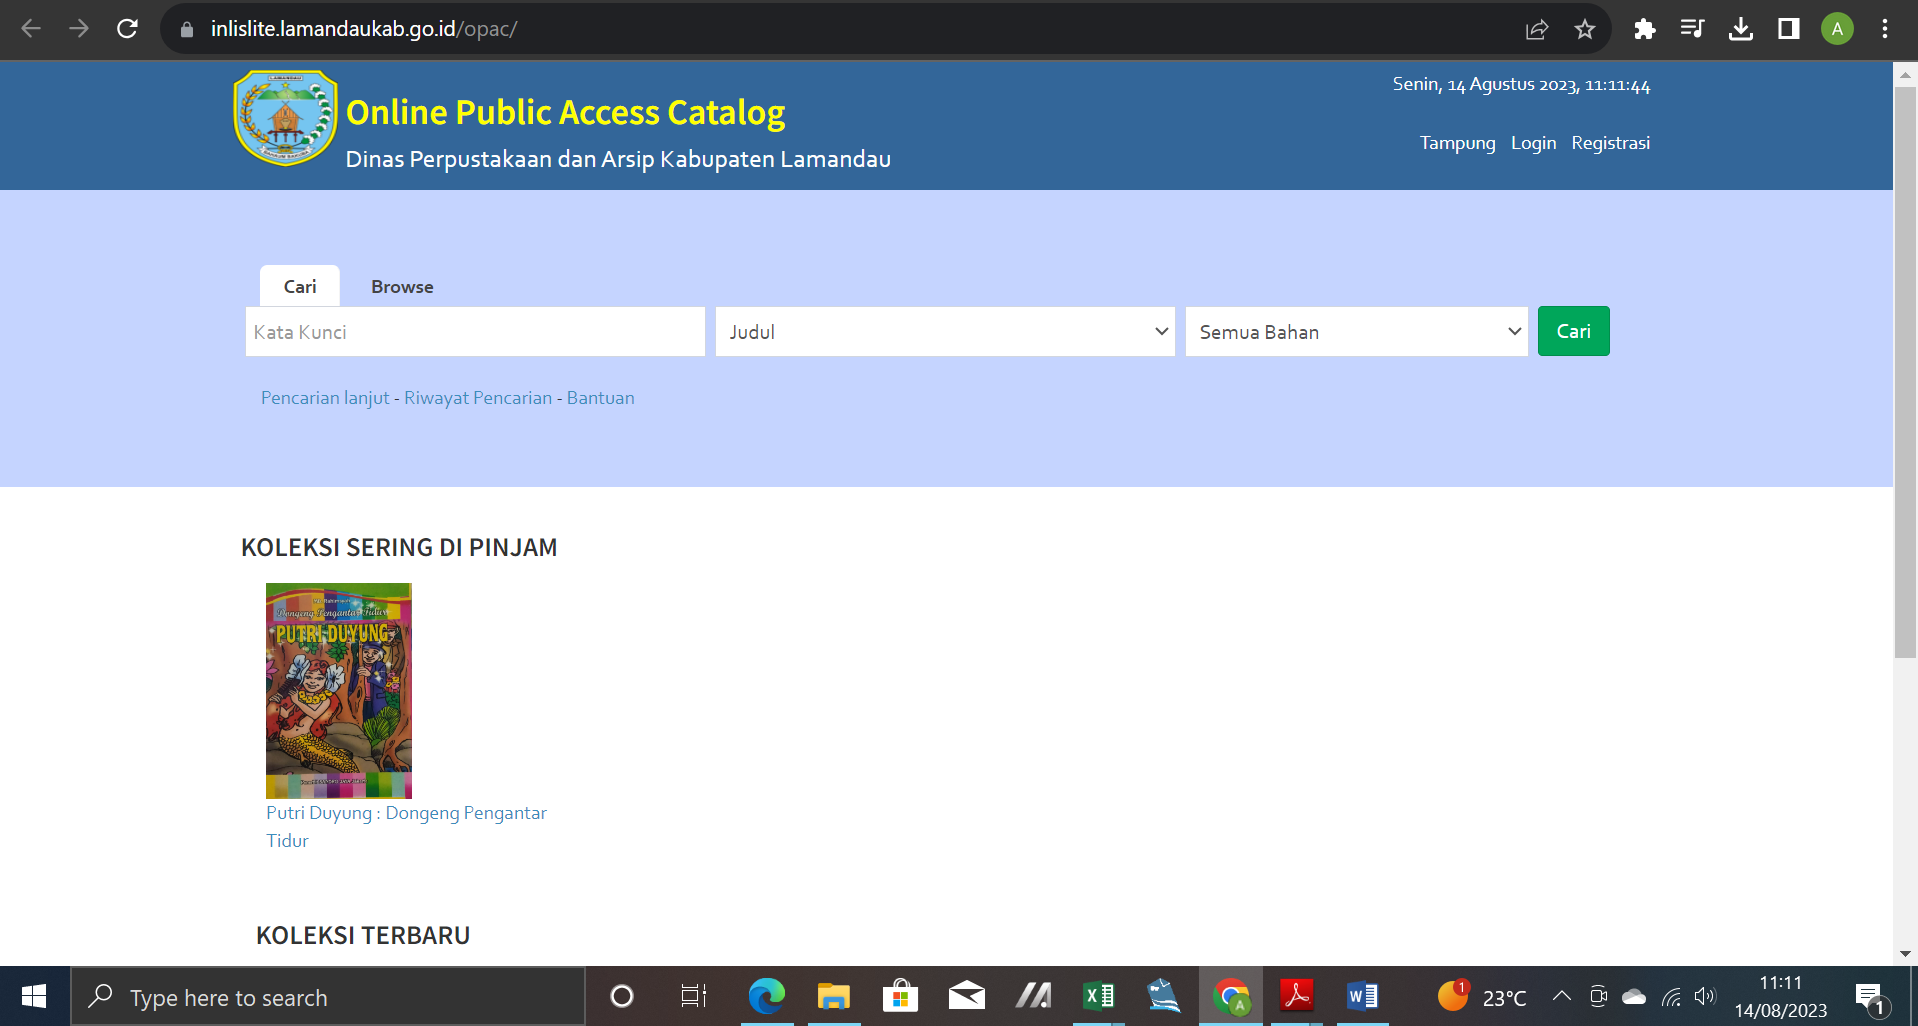Click the browser back arrow

tap(31, 29)
